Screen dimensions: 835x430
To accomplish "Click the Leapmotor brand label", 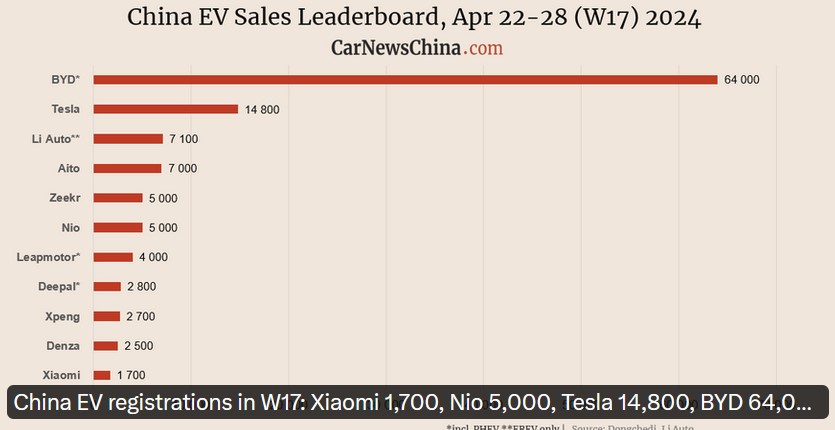I will (48, 257).
